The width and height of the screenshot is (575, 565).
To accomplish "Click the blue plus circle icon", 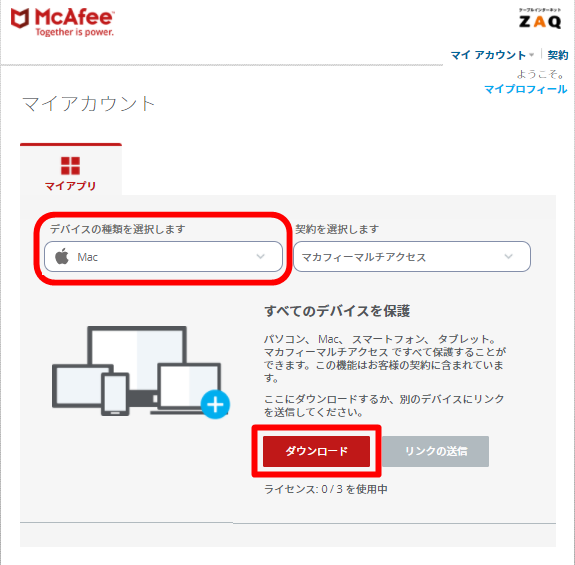I will [x=215, y=405].
